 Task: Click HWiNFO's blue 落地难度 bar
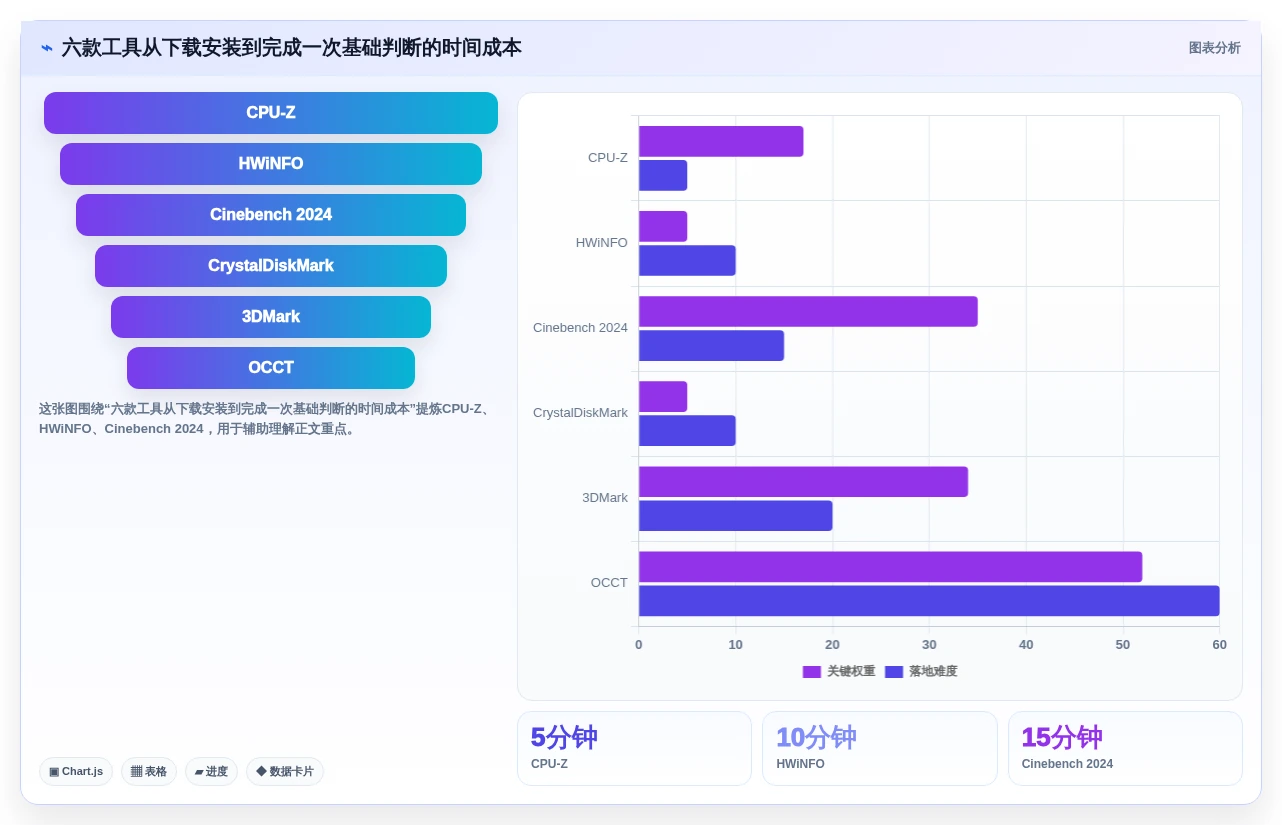[x=687, y=260]
